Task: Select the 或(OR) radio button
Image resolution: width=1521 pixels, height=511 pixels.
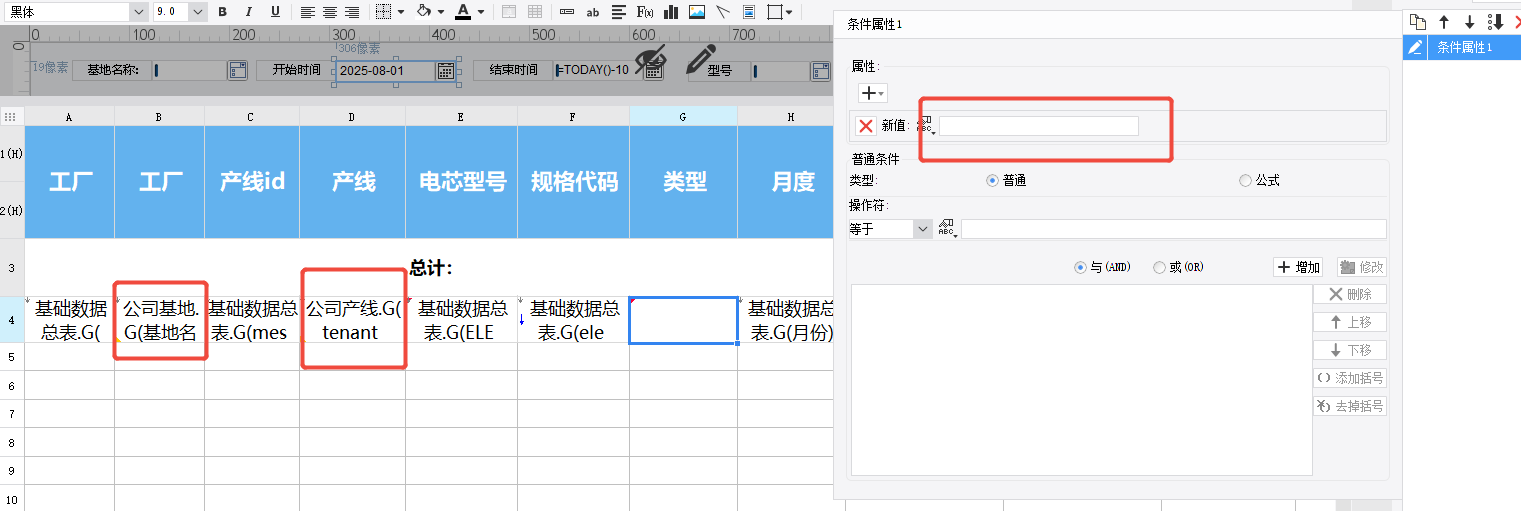Action: point(1159,267)
